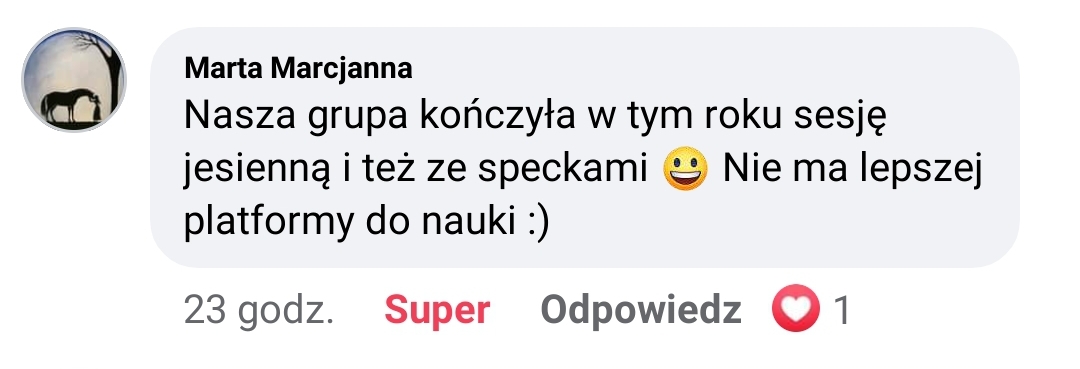Reply using the Odpowiedz button
This screenshot has height=369, width=1080.
pyautogui.click(x=641, y=311)
